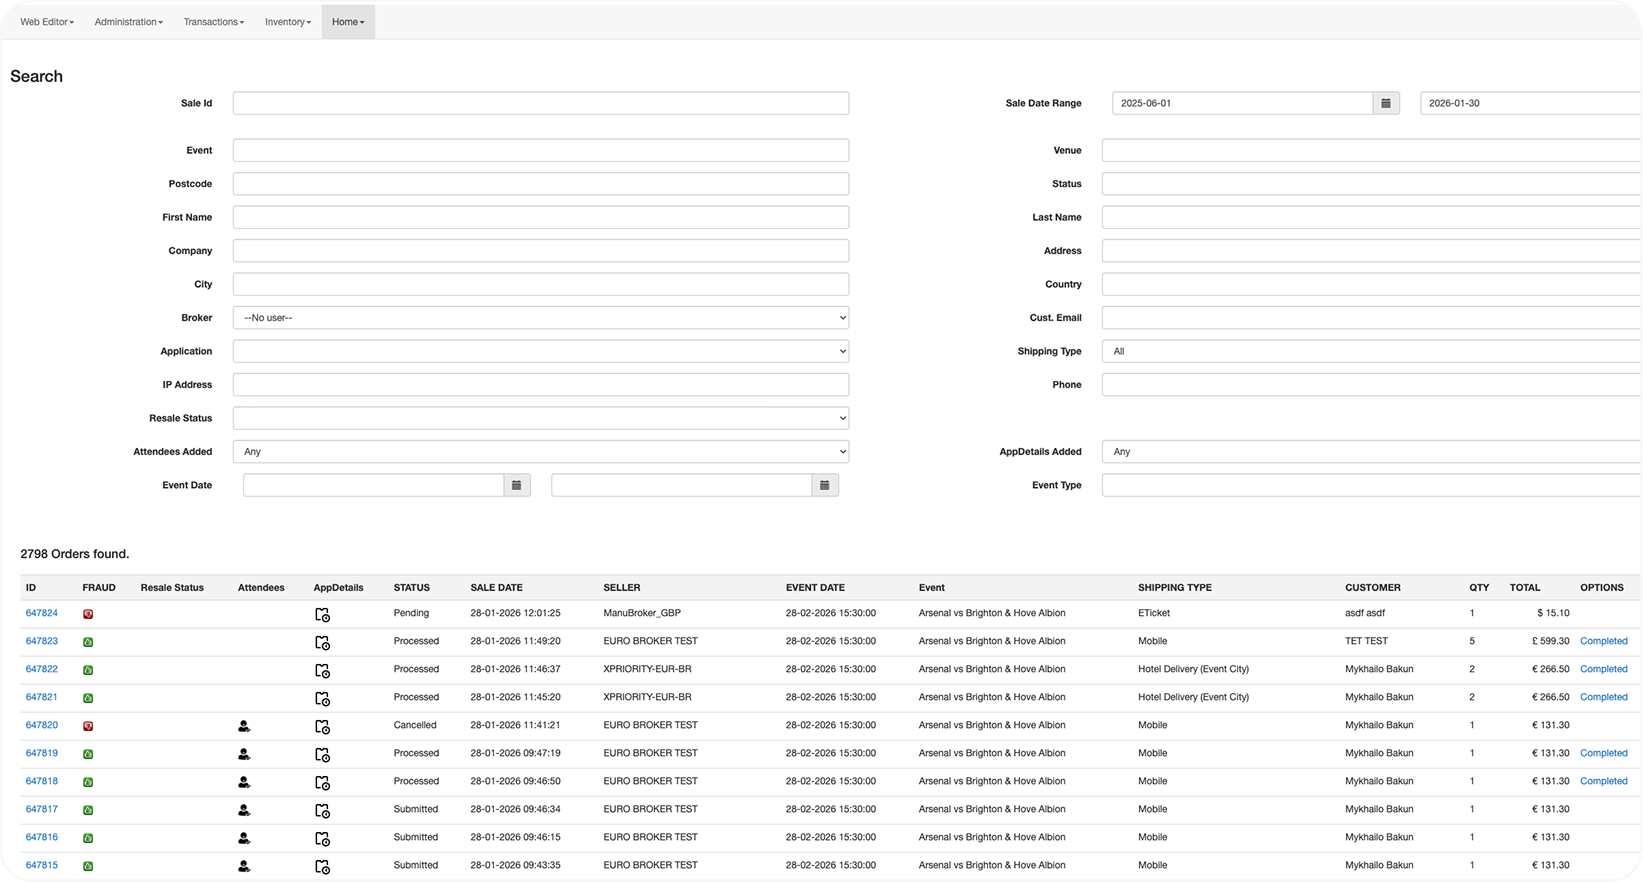Open the attendees icon for order 647815
Image resolution: width=1643 pixels, height=882 pixels.
(x=244, y=866)
